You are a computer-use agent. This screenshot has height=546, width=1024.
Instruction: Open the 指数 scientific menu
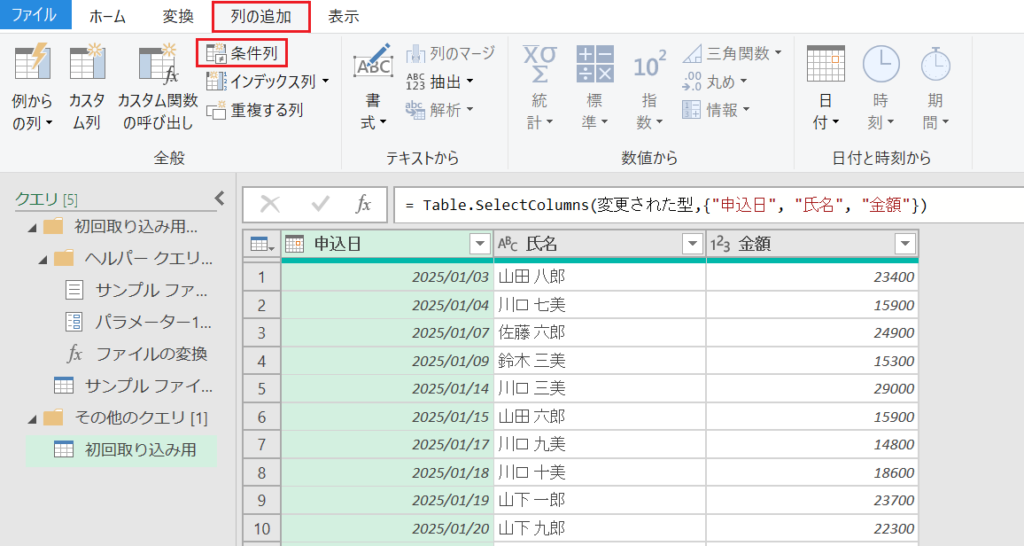click(649, 87)
